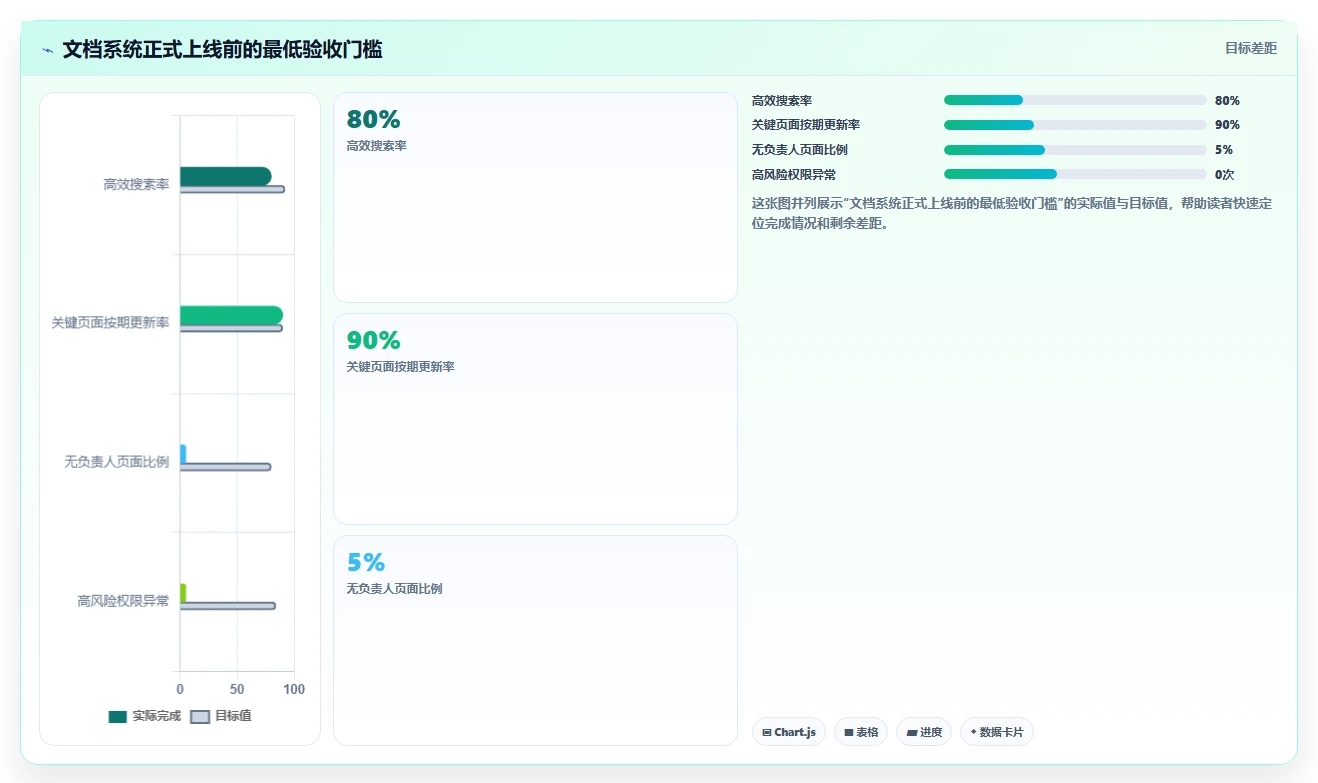Select the 进度 tag chip
The image size is (1318, 783).
coord(924,732)
